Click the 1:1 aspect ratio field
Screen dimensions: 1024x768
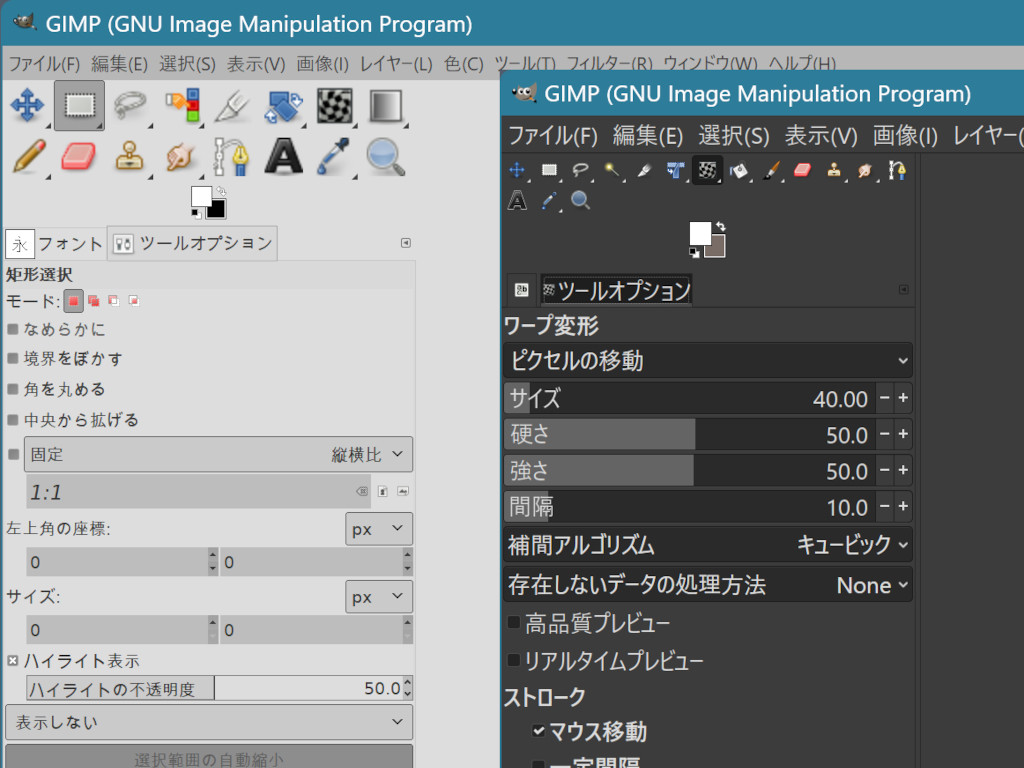(199, 492)
